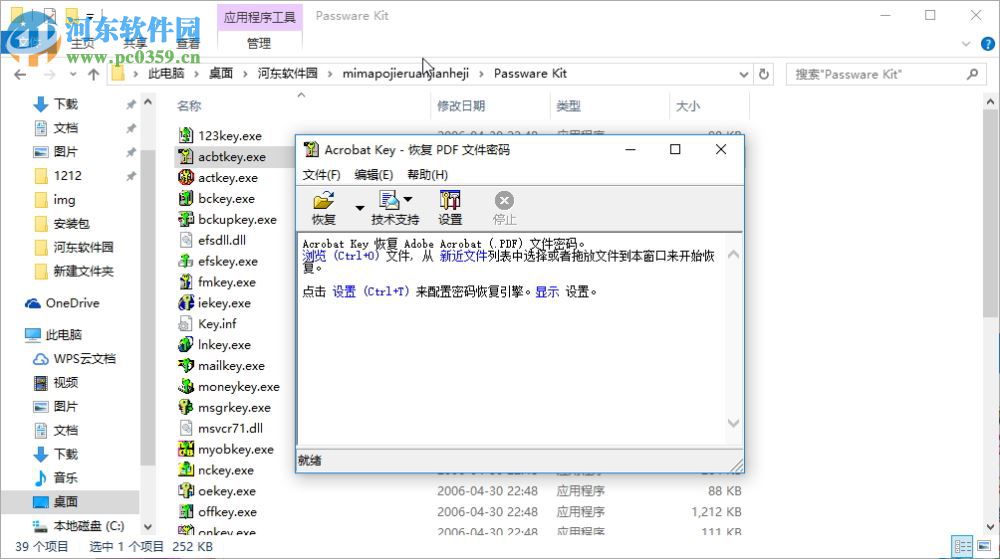This screenshot has height=559, width=1000.
Task: Click the navigation pane scroll down arrow
Action: pyautogui.click(x=148, y=526)
